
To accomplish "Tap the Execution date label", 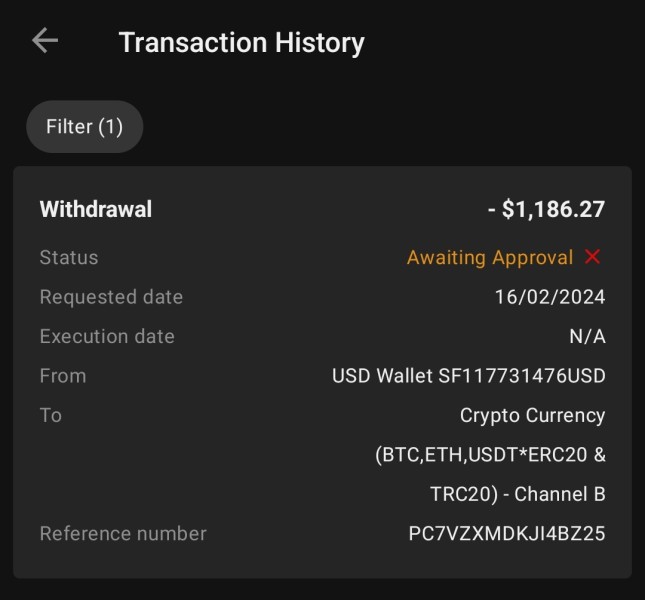I will (107, 336).
